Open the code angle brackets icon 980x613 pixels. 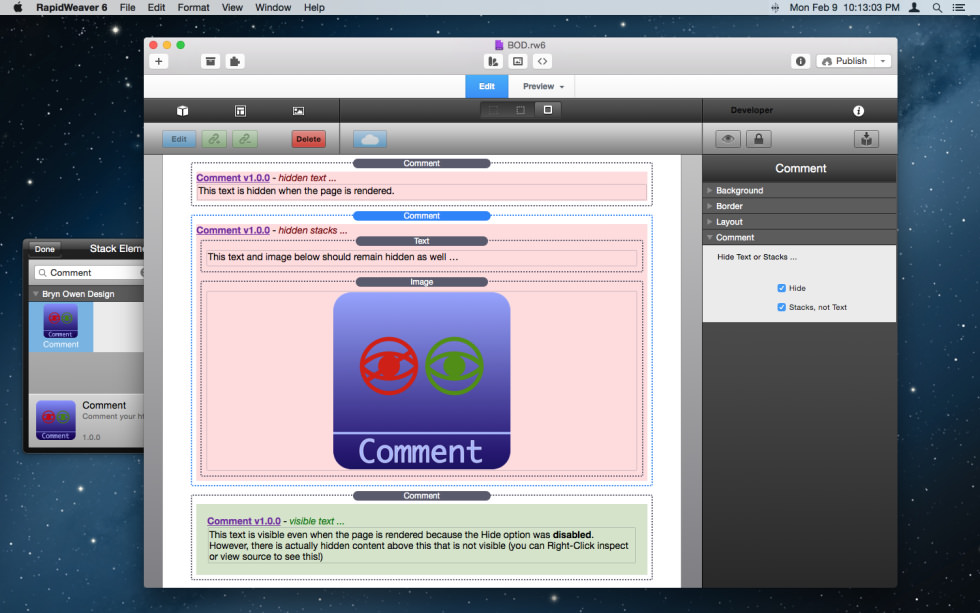click(x=542, y=61)
